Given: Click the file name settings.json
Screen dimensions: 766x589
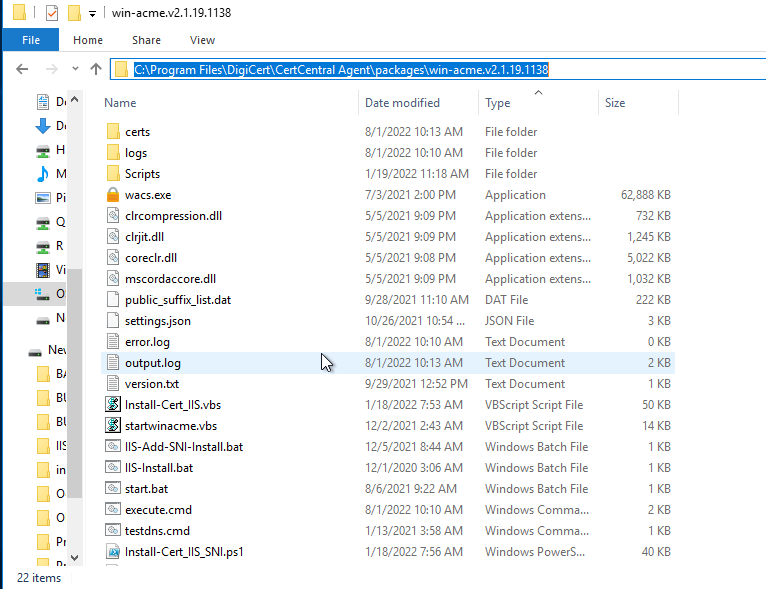Looking at the screenshot, I should coord(158,321).
